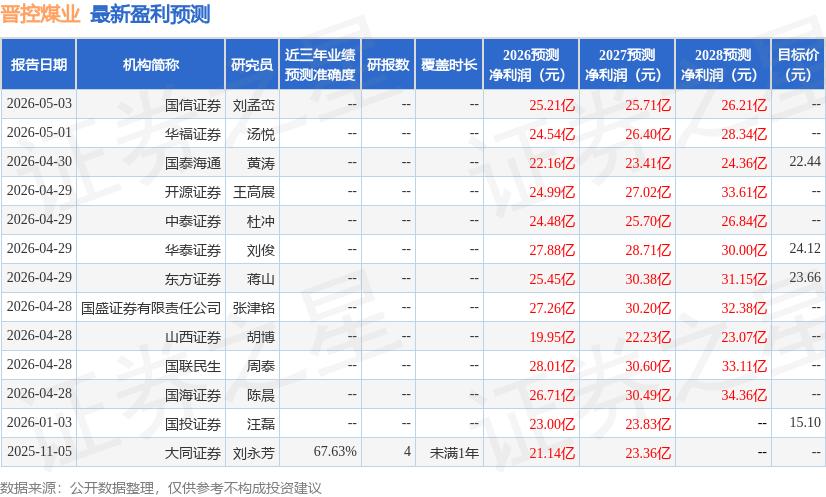Viewport: 826px width, 497px height.
Task: Click analyst name 黄涛
Action: [261, 163]
